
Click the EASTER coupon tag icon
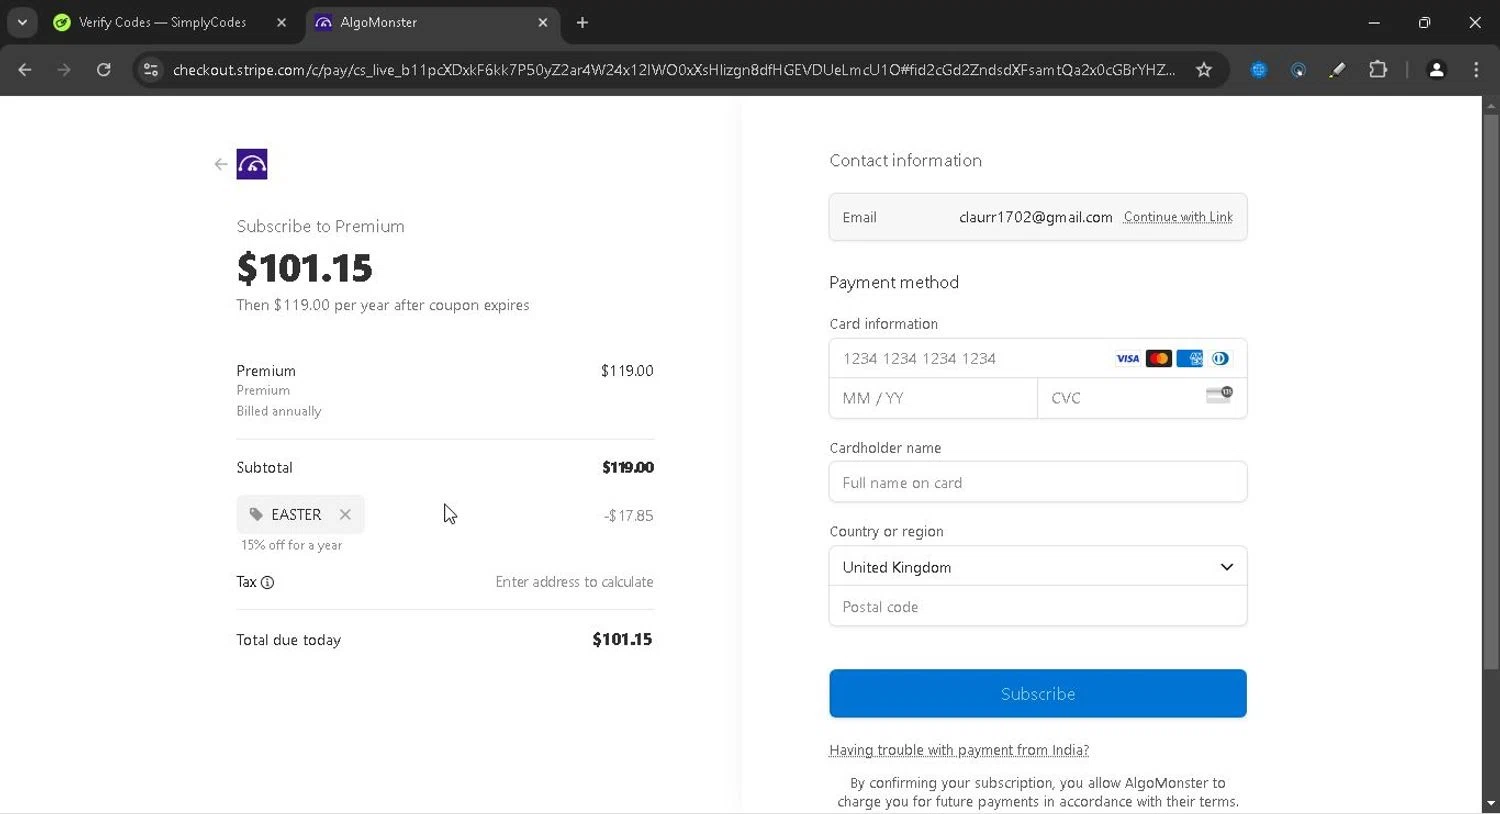pyautogui.click(x=256, y=514)
